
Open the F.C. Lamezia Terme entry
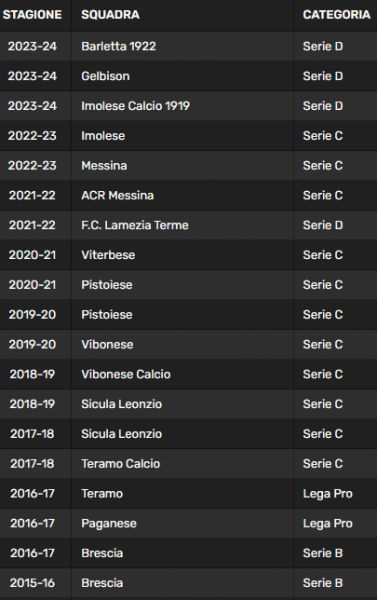coord(135,225)
